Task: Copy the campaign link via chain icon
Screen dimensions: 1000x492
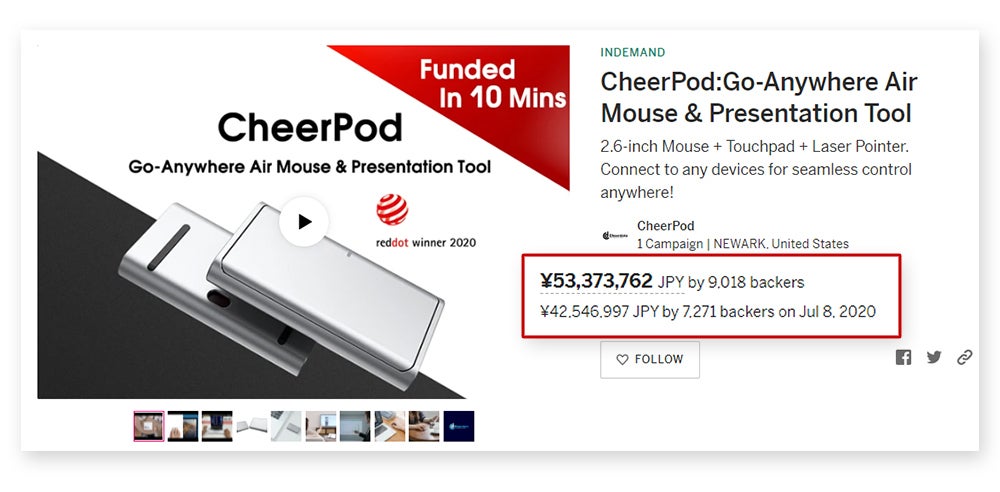Action: tap(964, 357)
